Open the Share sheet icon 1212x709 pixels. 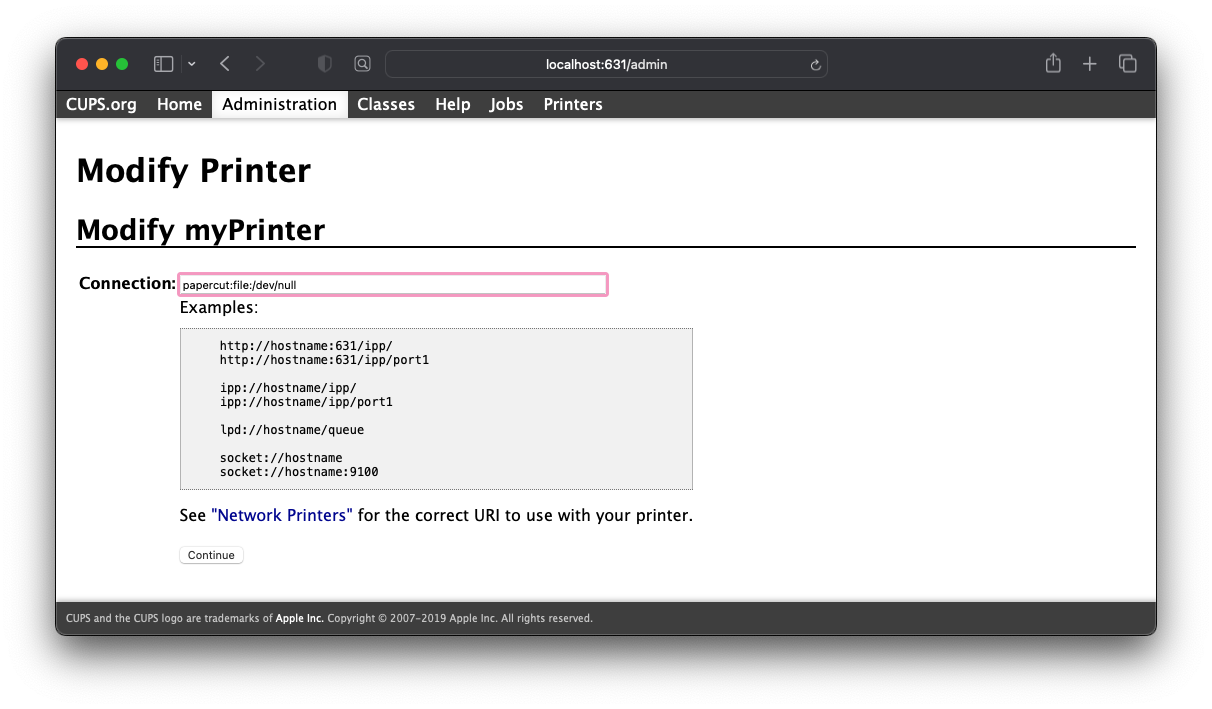1053,63
